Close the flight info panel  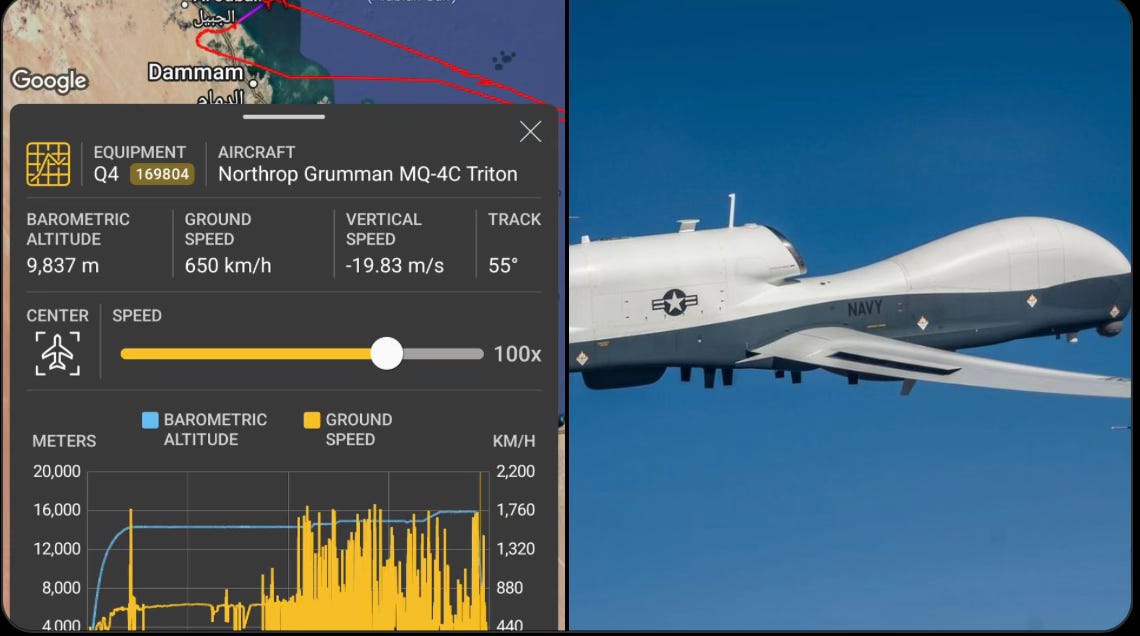click(x=531, y=132)
